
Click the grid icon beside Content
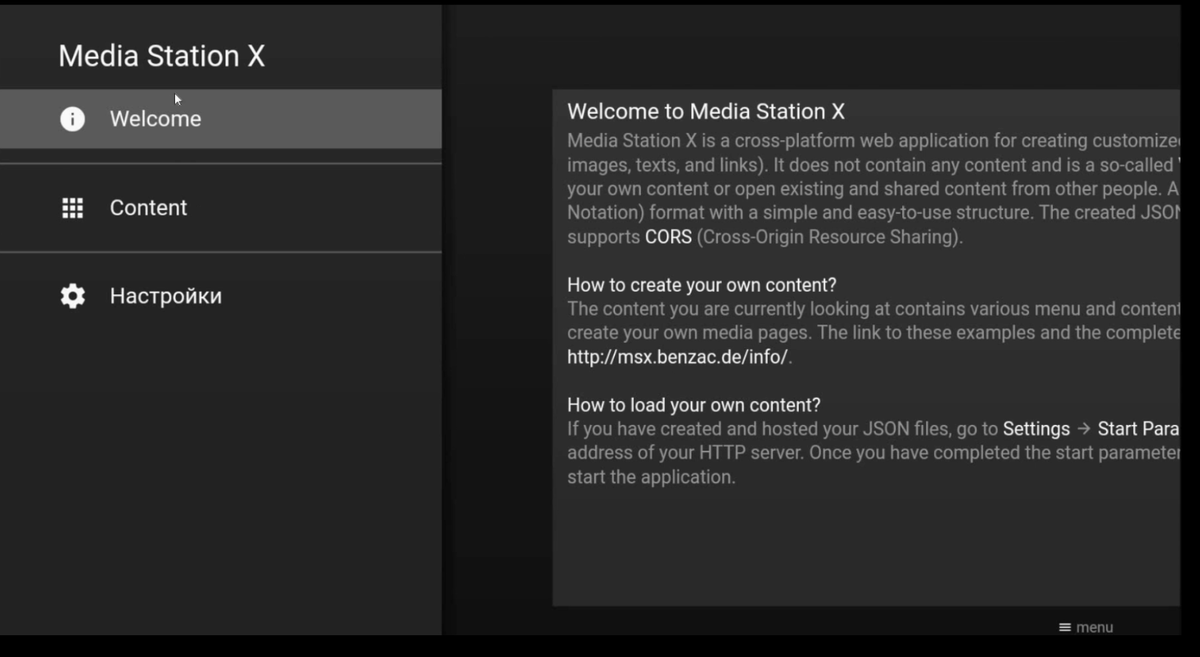pyautogui.click(x=72, y=208)
